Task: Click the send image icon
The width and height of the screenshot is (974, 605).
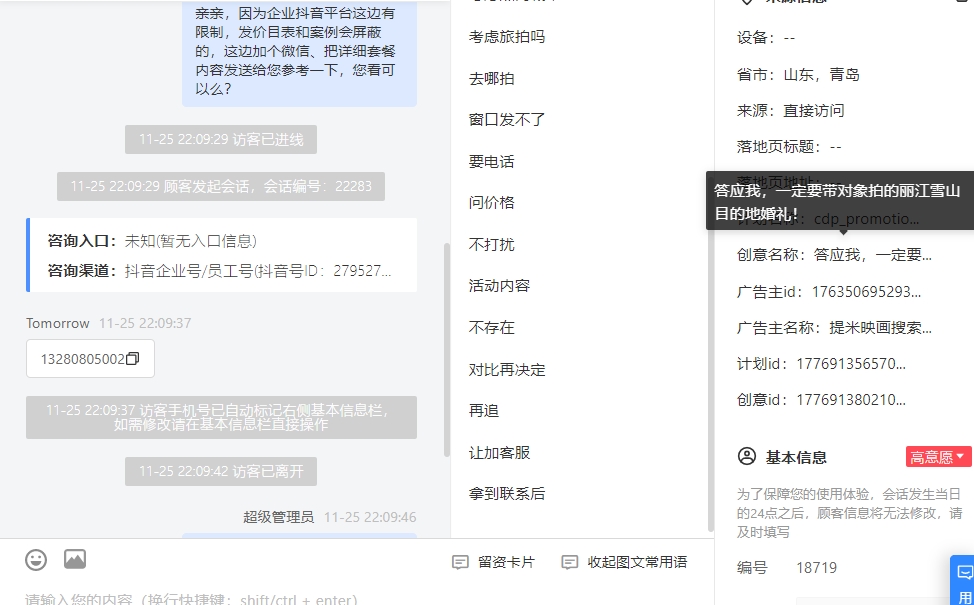Action: coord(75,559)
